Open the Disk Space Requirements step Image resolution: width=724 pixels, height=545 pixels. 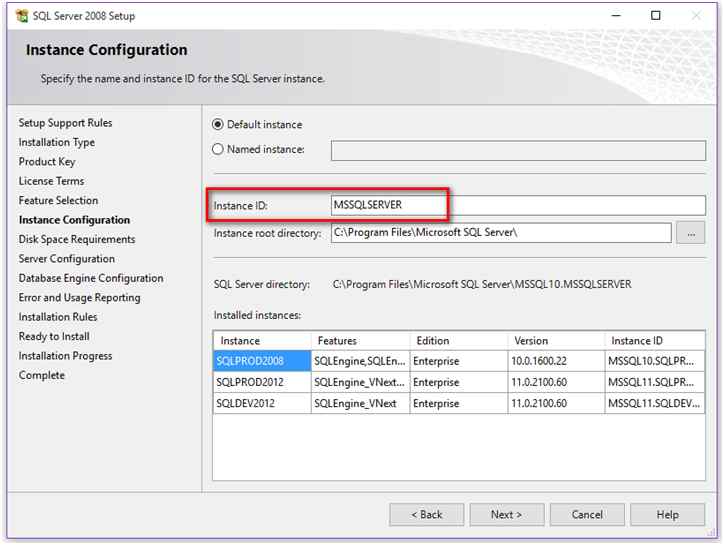tap(77, 239)
